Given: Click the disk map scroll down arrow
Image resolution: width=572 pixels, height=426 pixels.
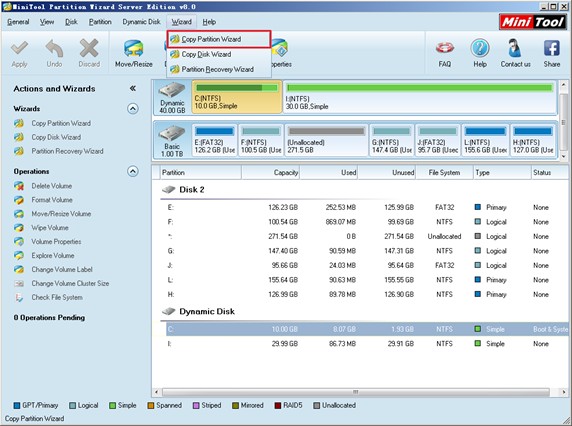Looking at the screenshot, I should pos(564,156).
